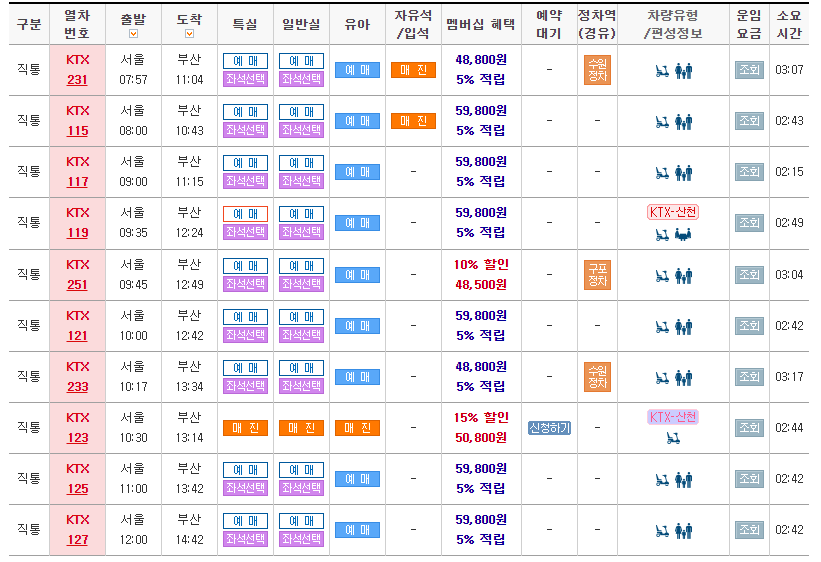The image size is (821, 562).
Task: Open train number KTX 127 link
Action: pos(77,540)
